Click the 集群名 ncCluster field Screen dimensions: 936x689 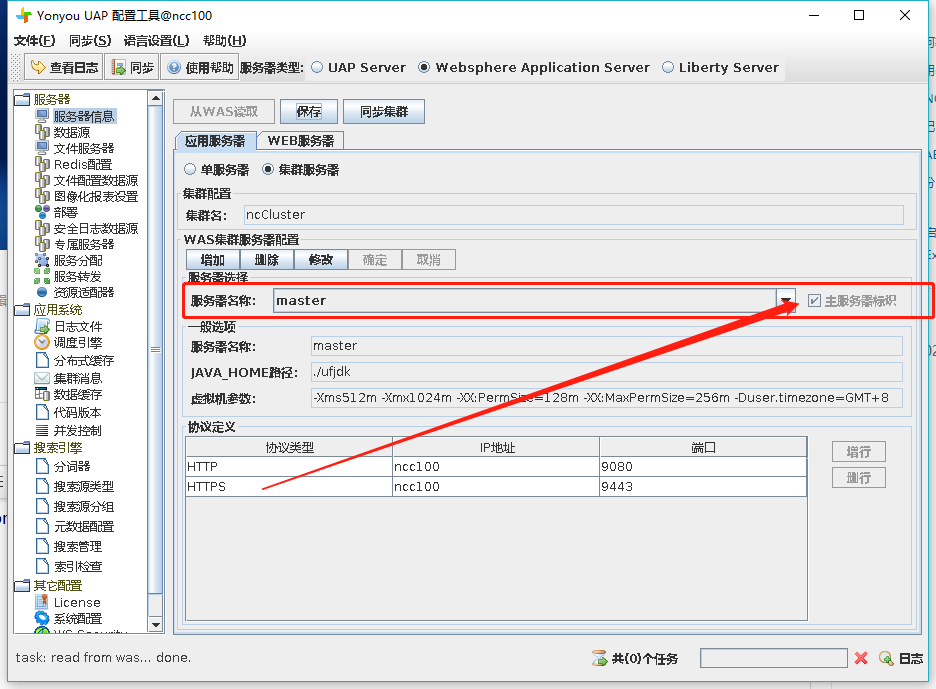[x=574, y=215]
